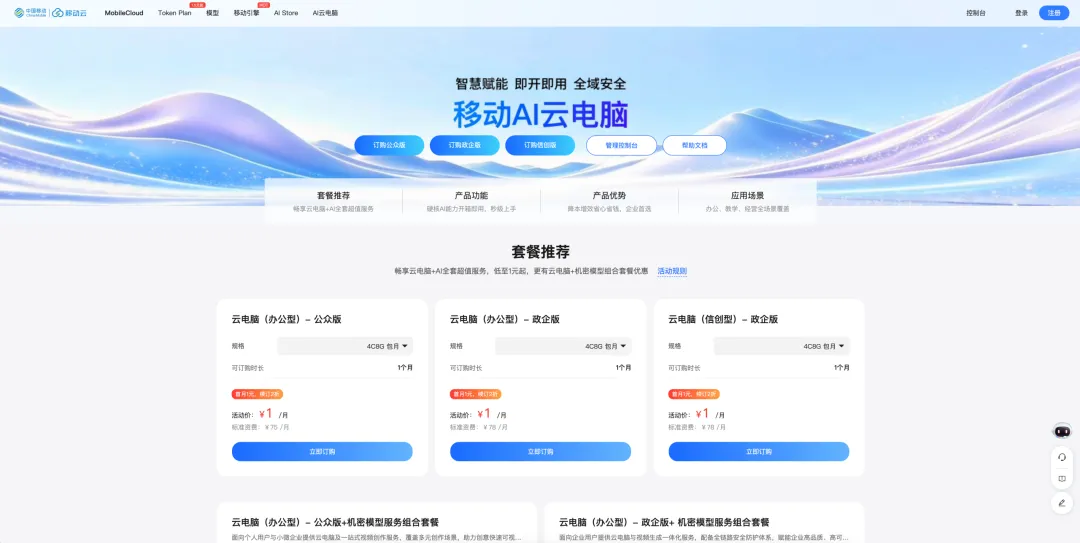Open the Token Plan menu item
The image size is (1080, 543).
point(175,13)
